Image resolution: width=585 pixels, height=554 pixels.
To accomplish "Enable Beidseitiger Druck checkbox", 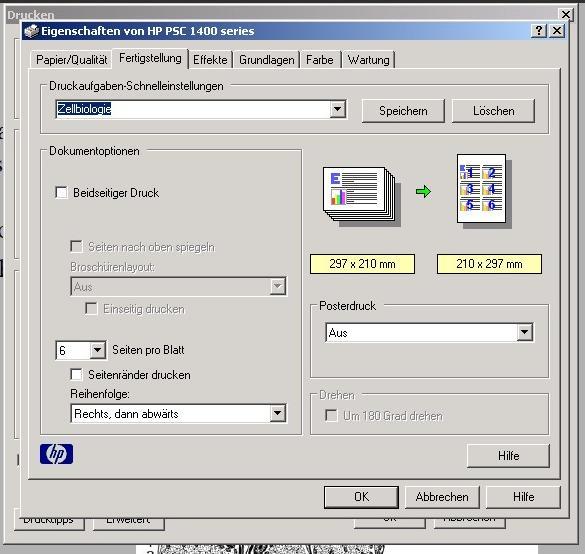I will 61,193.
